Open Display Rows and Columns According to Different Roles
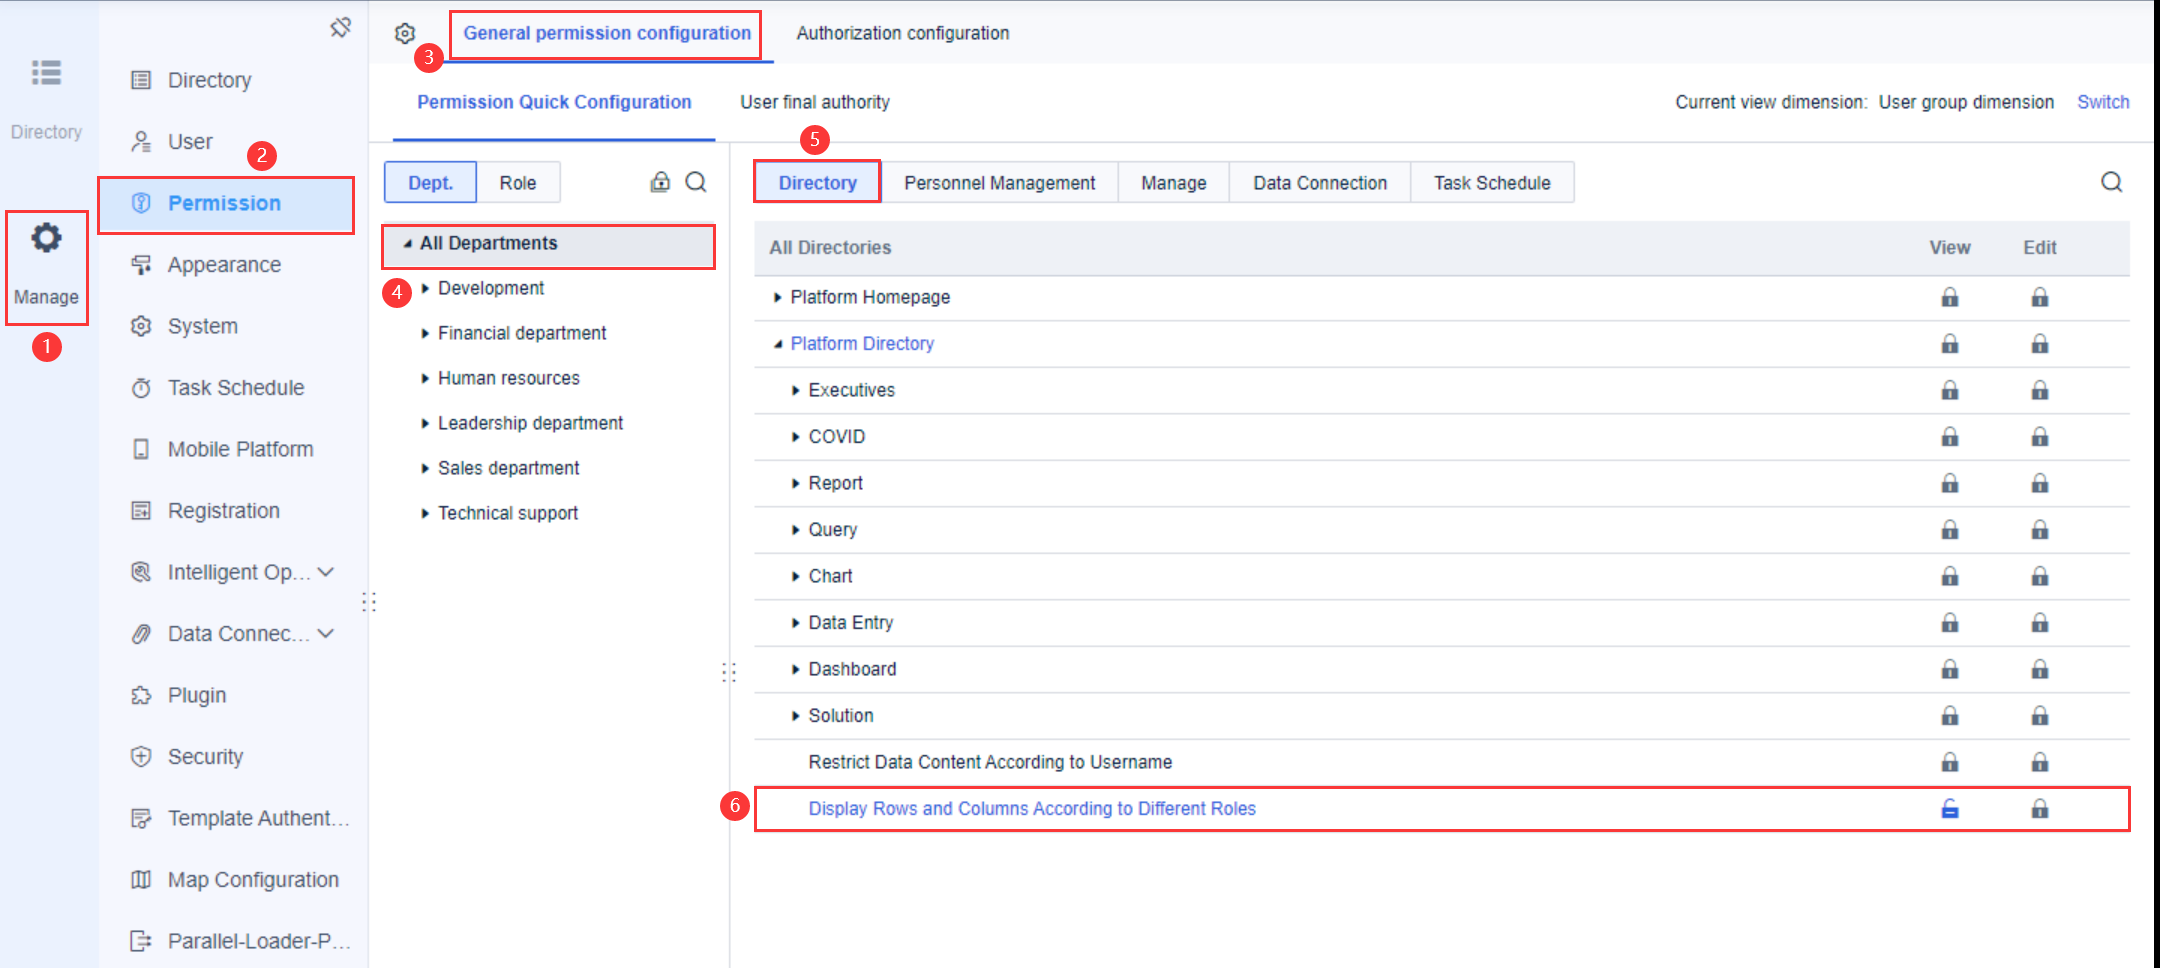This screenshot has width=2160, height=968. pyautogui.click(x=1032, y=809)
